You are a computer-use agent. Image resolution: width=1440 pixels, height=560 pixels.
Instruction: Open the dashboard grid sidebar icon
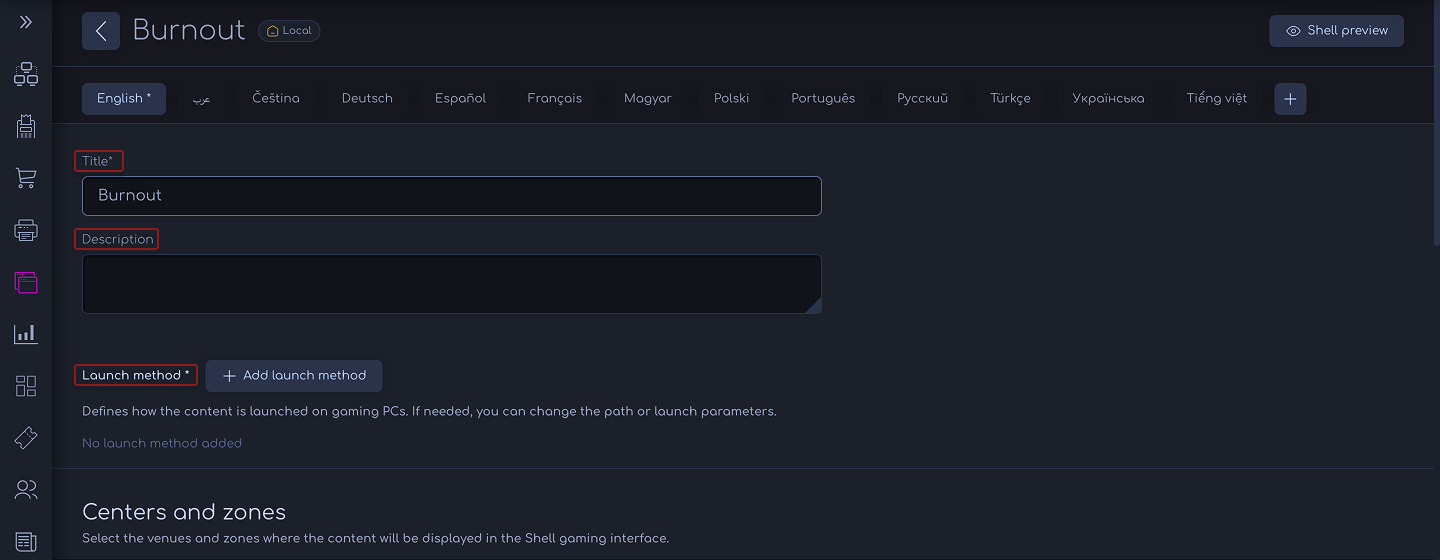[x=26, y=386]
